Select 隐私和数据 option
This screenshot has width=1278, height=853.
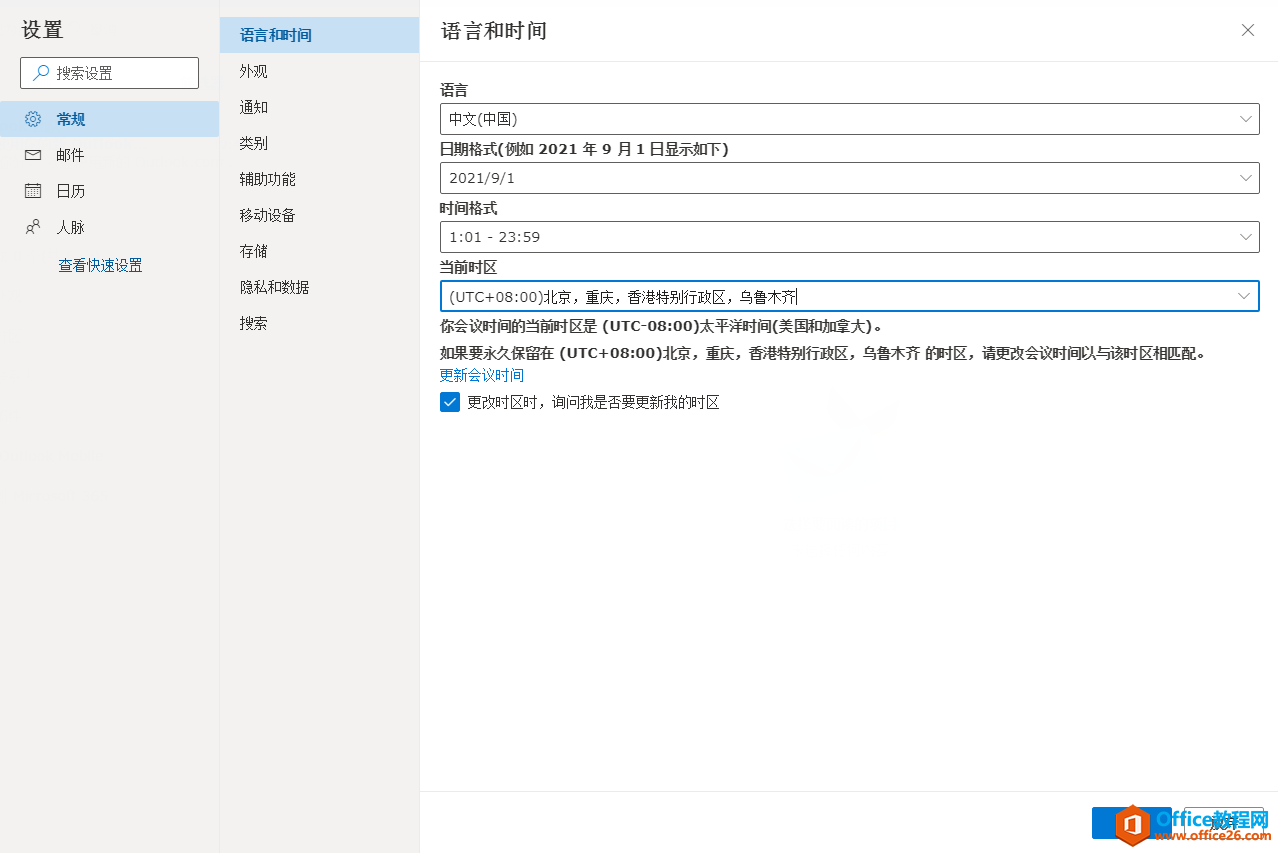click(x=275, y=287)
